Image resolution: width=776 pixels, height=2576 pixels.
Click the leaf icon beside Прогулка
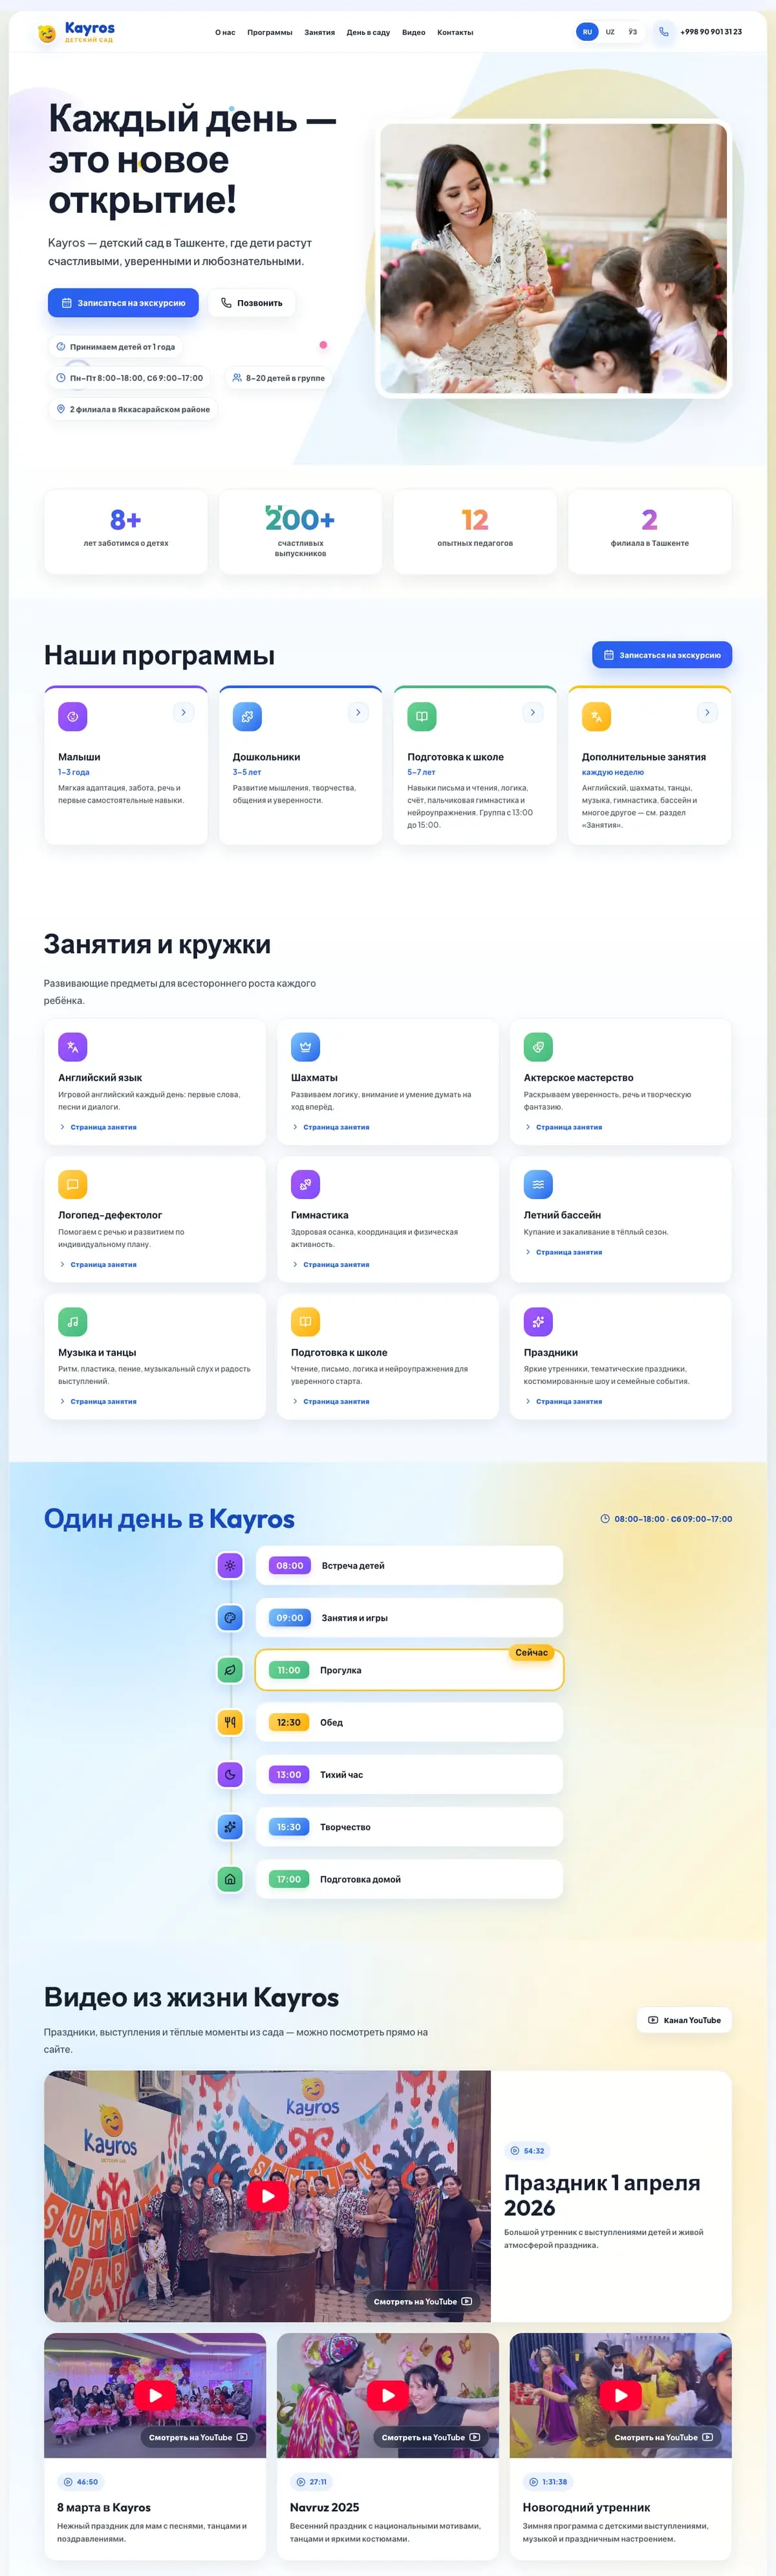pyautogui.click(x=230, y=1669)
